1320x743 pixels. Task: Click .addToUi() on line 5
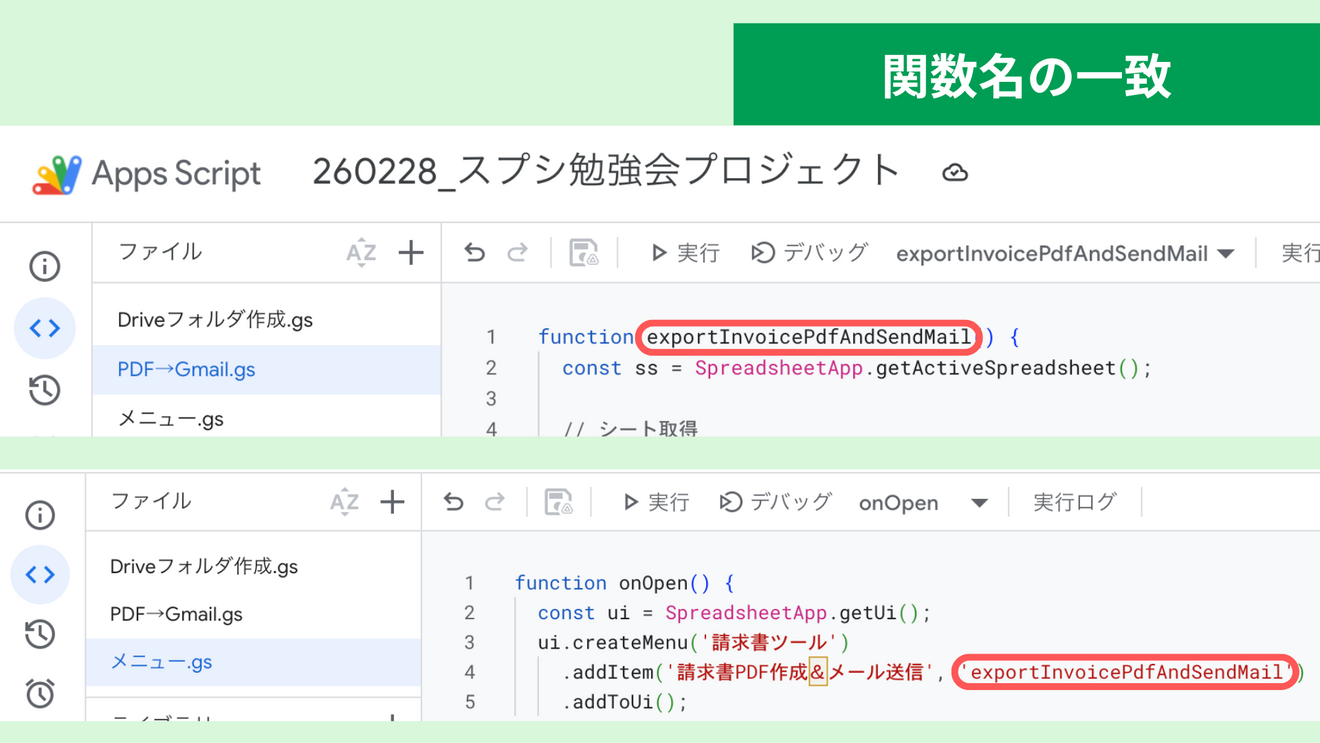[625, 702]
